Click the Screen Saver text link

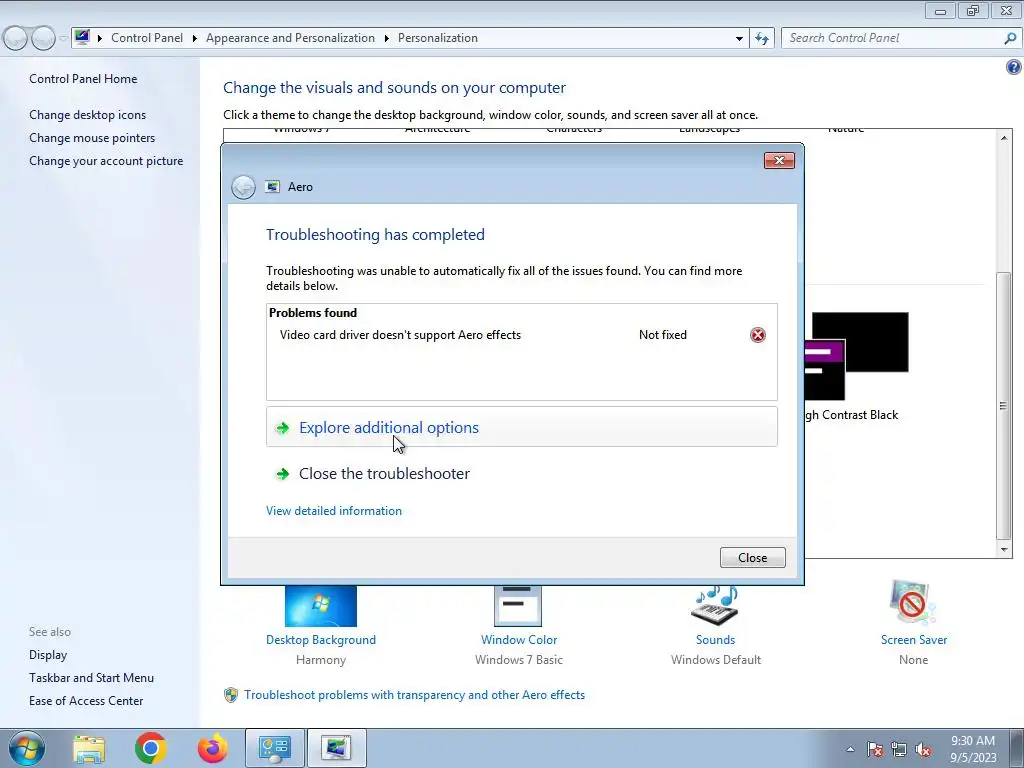tap(914, 640)
